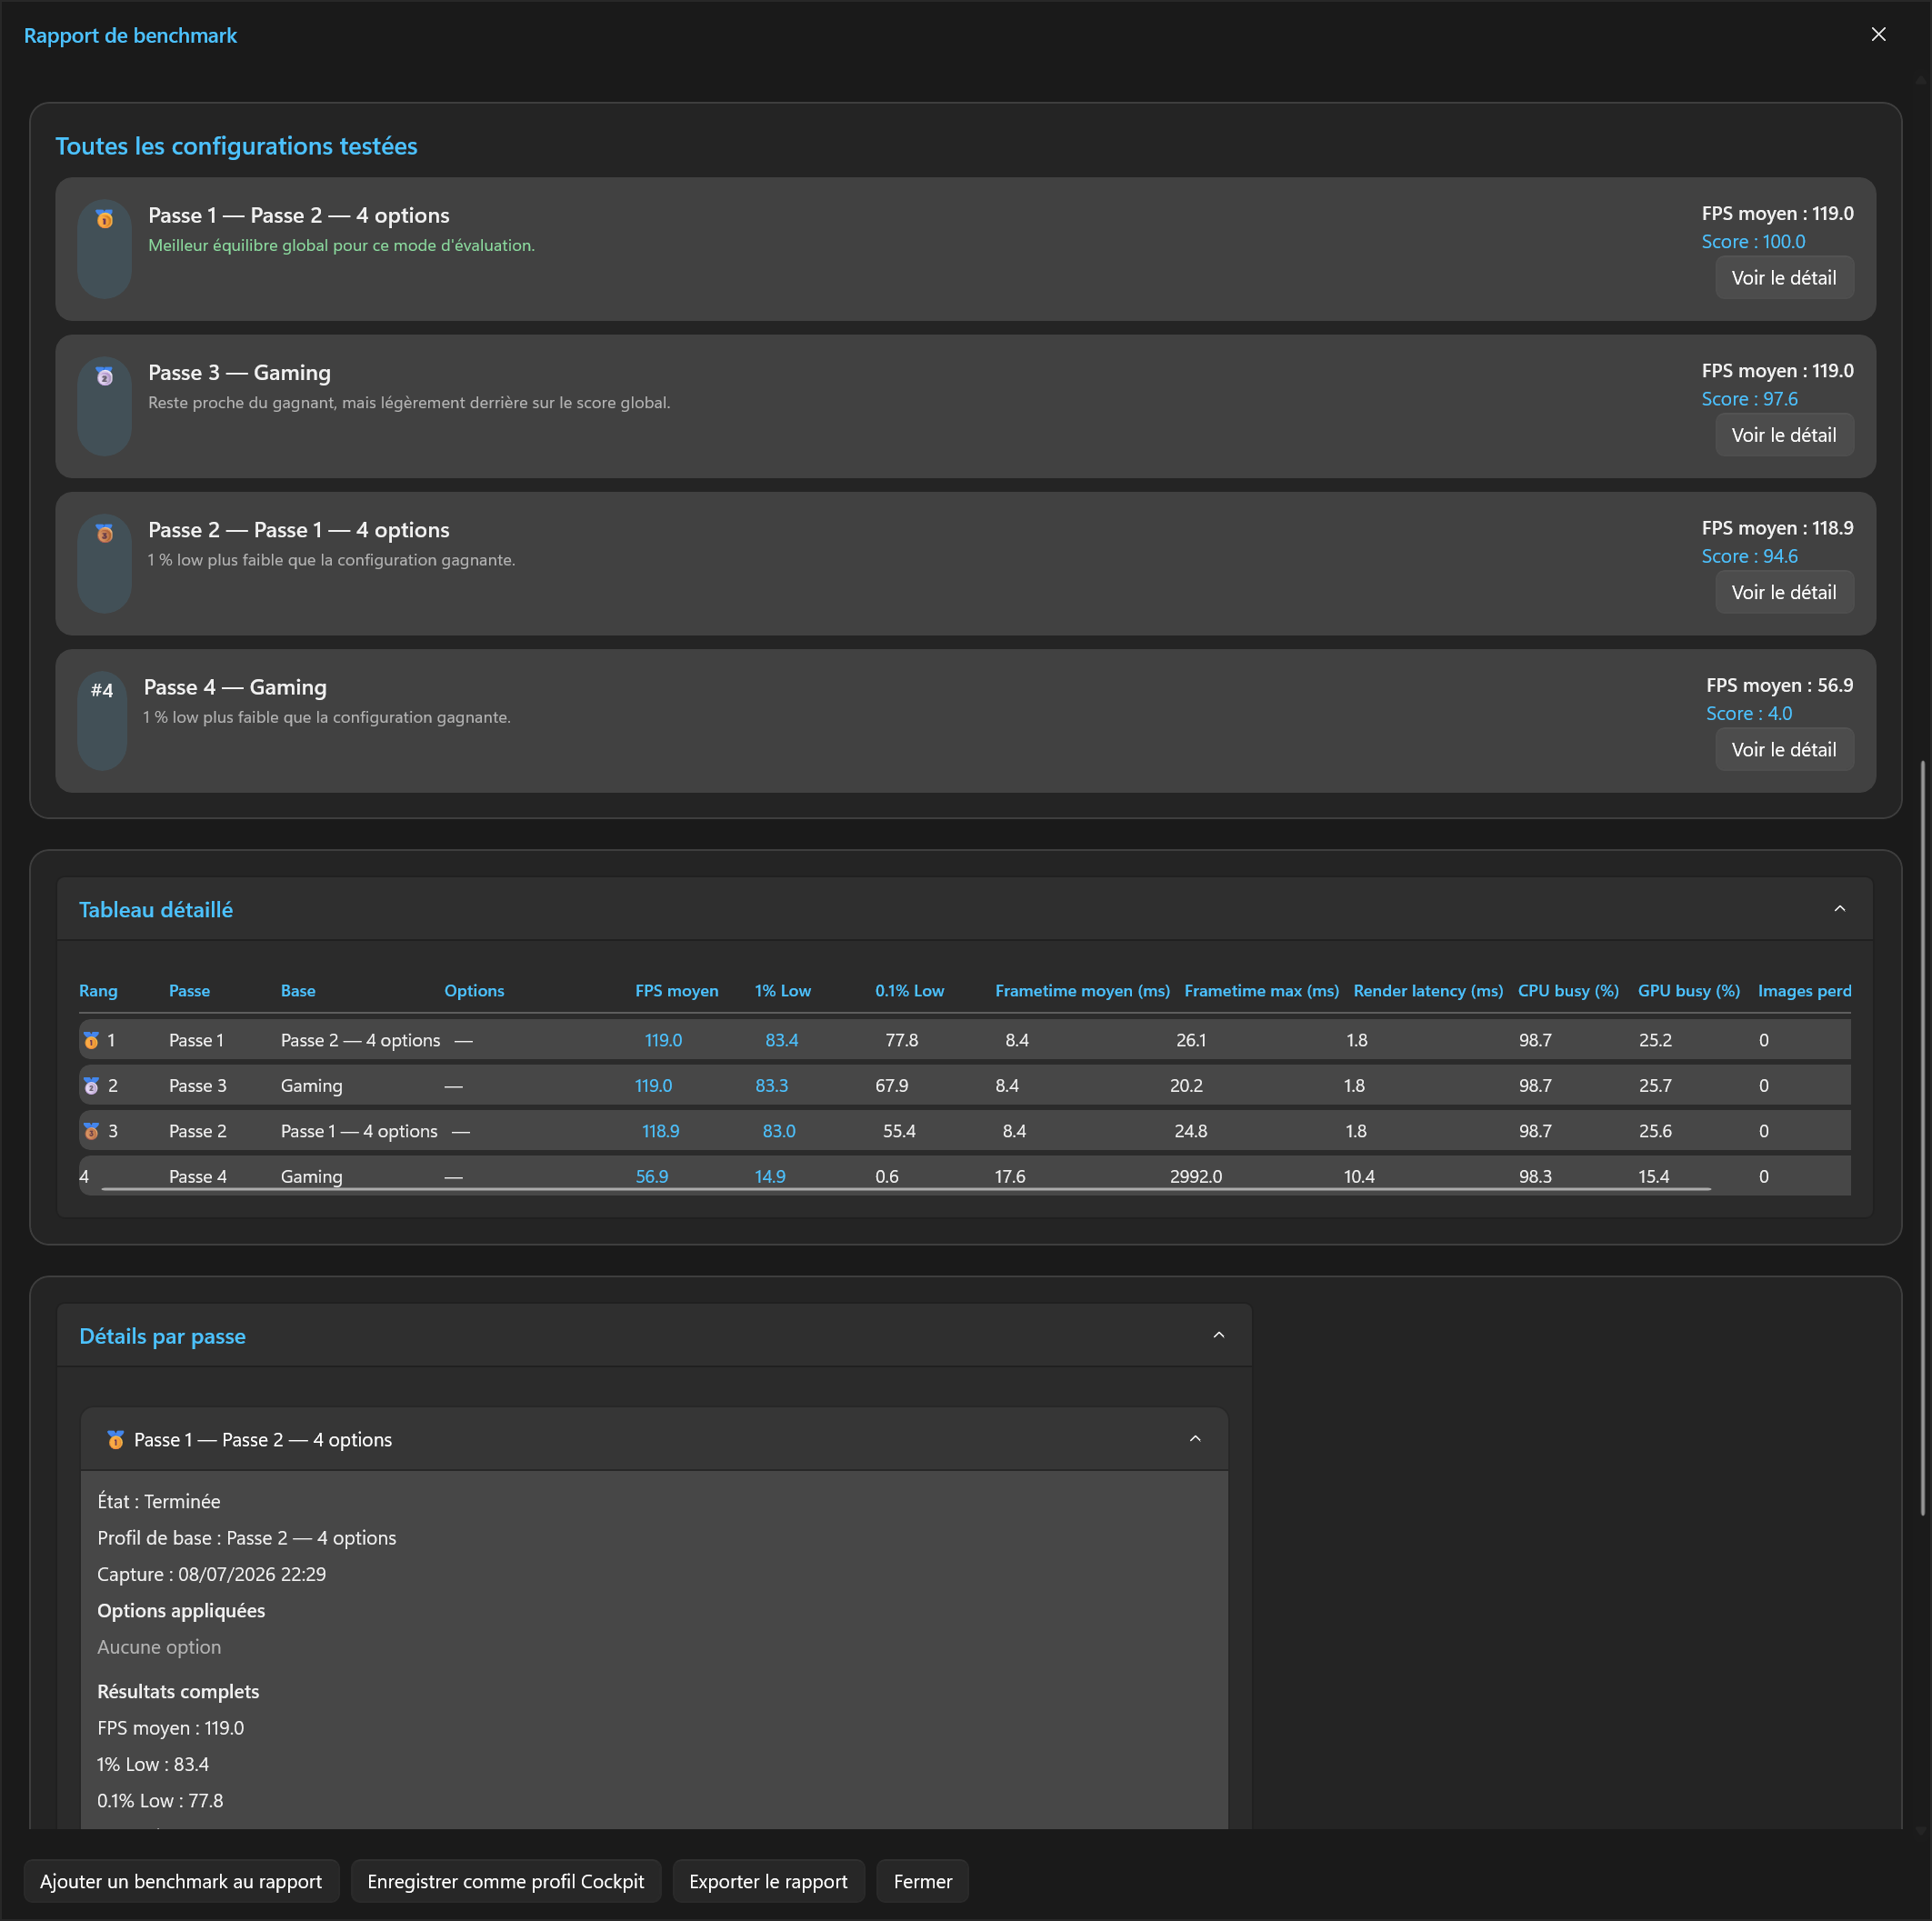
Task: Open Voir le détail for score 100.0 configuration
Action: pos(1783,278)
